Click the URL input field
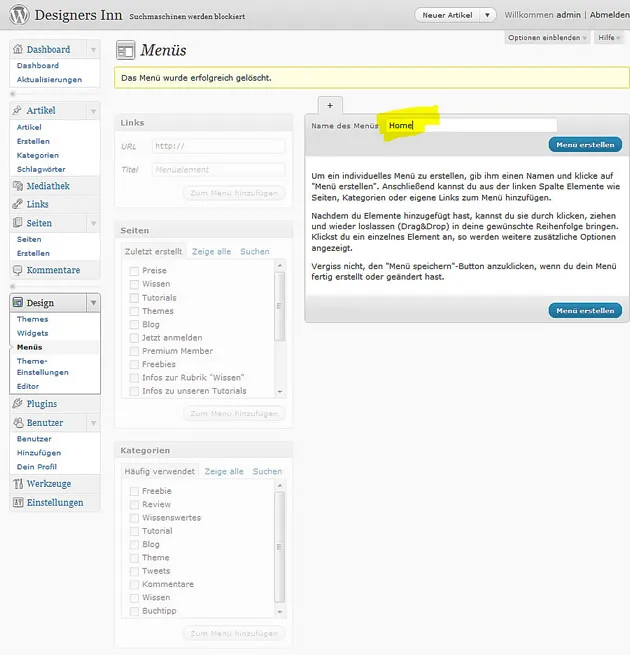The image size is (630, 655). click(x=218, y=146)
